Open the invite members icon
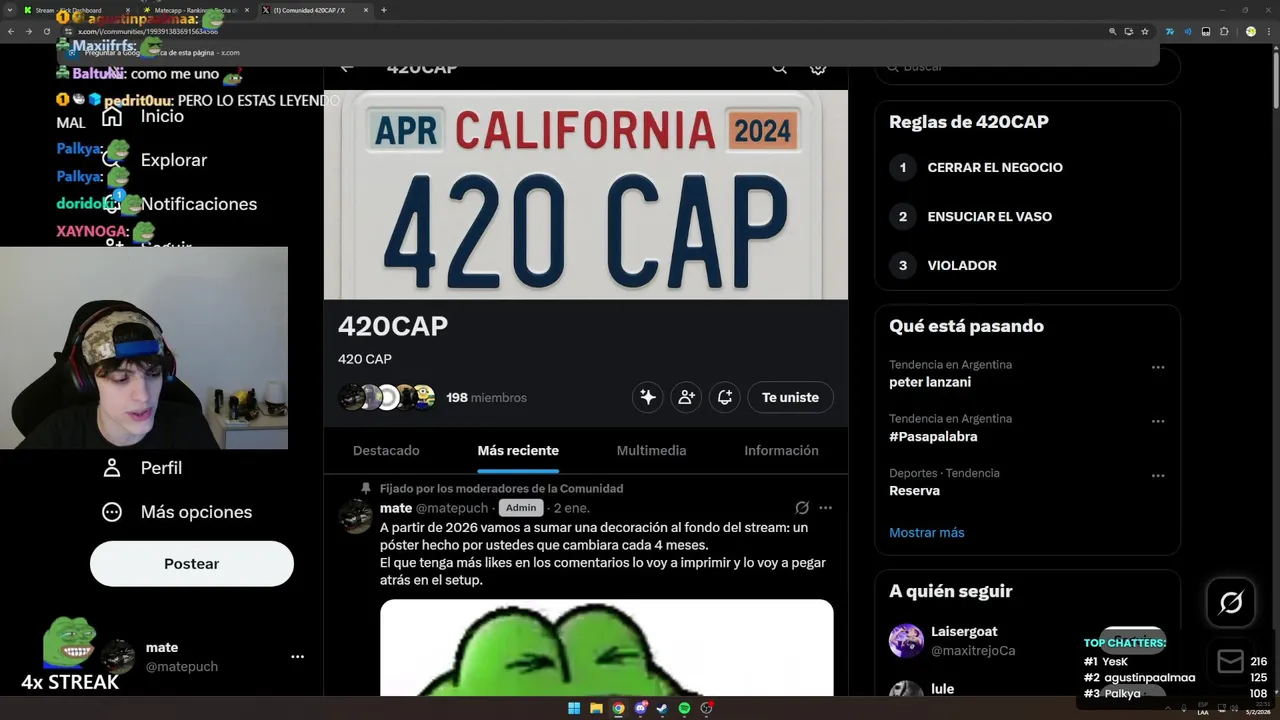1280x720 pixels. pyautogui.click(x=686, y=397)
